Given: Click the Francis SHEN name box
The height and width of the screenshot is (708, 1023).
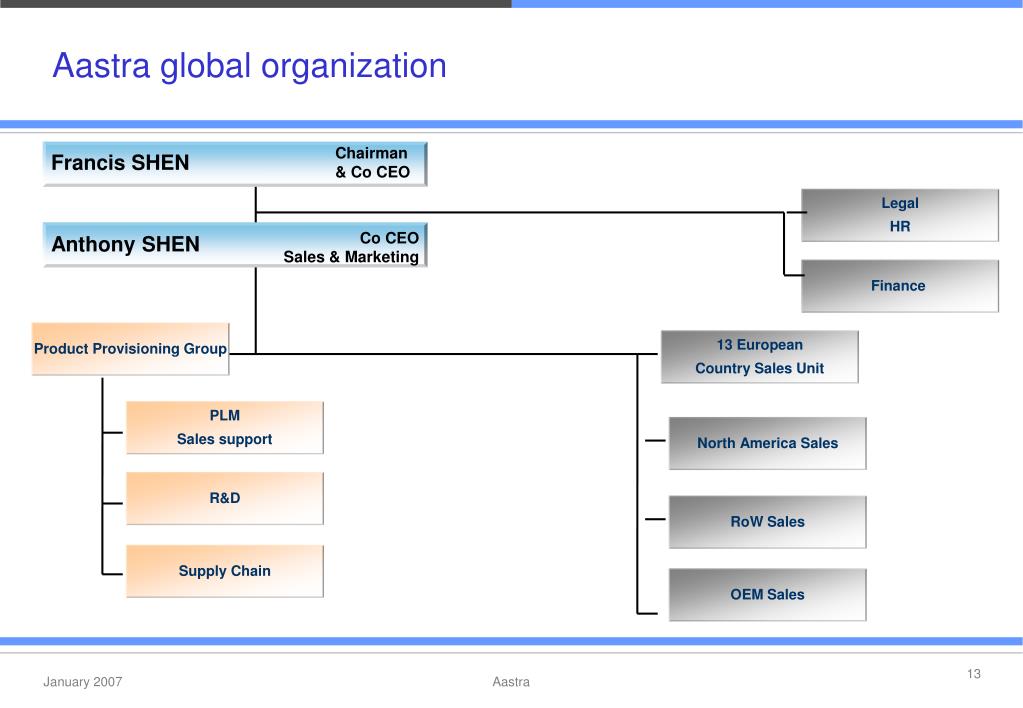Looking at the screenshot, I should click(x=235, y=164).
